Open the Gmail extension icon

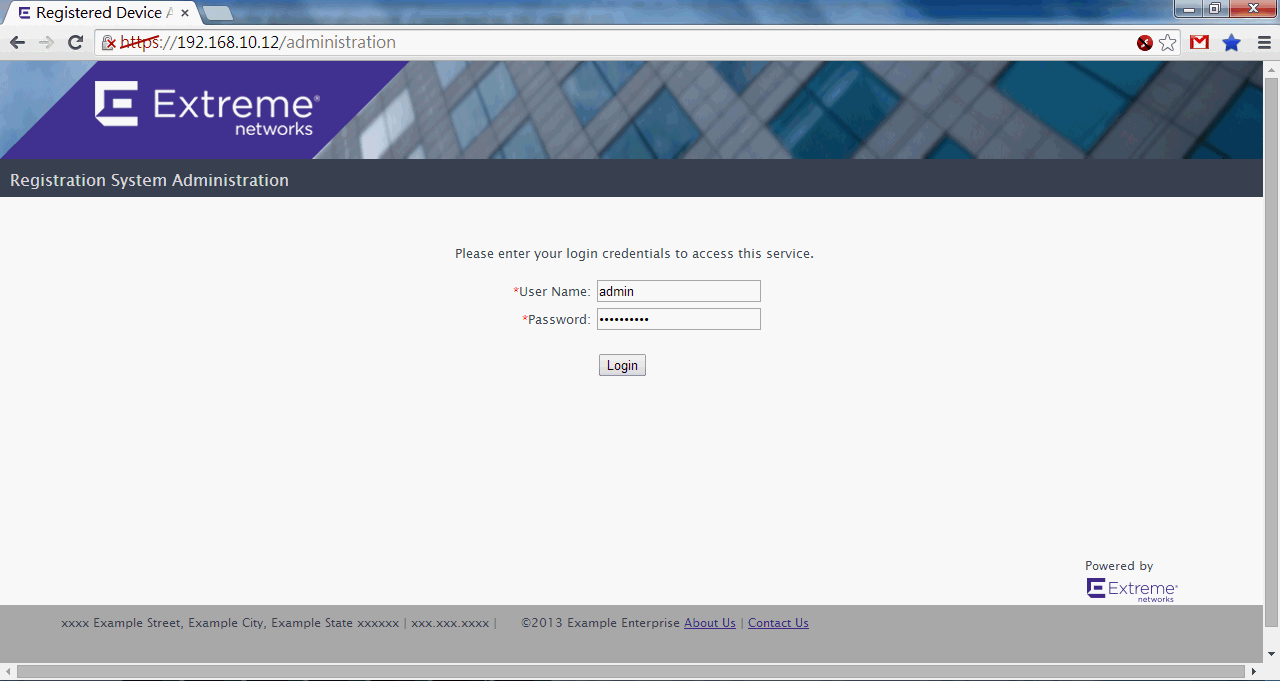coord(1199,43)
